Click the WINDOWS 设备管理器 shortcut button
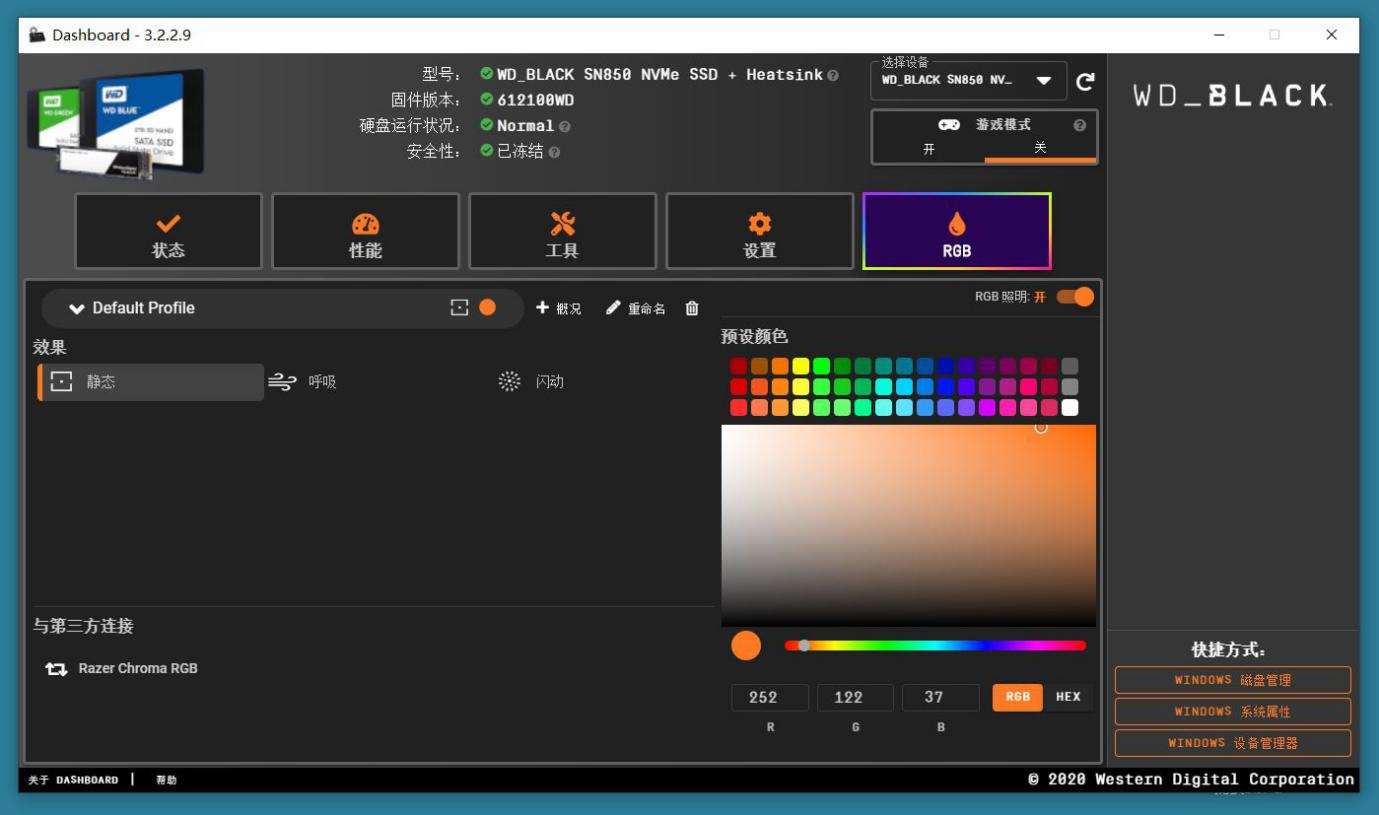1379x815 pixels. point(1233,743)
